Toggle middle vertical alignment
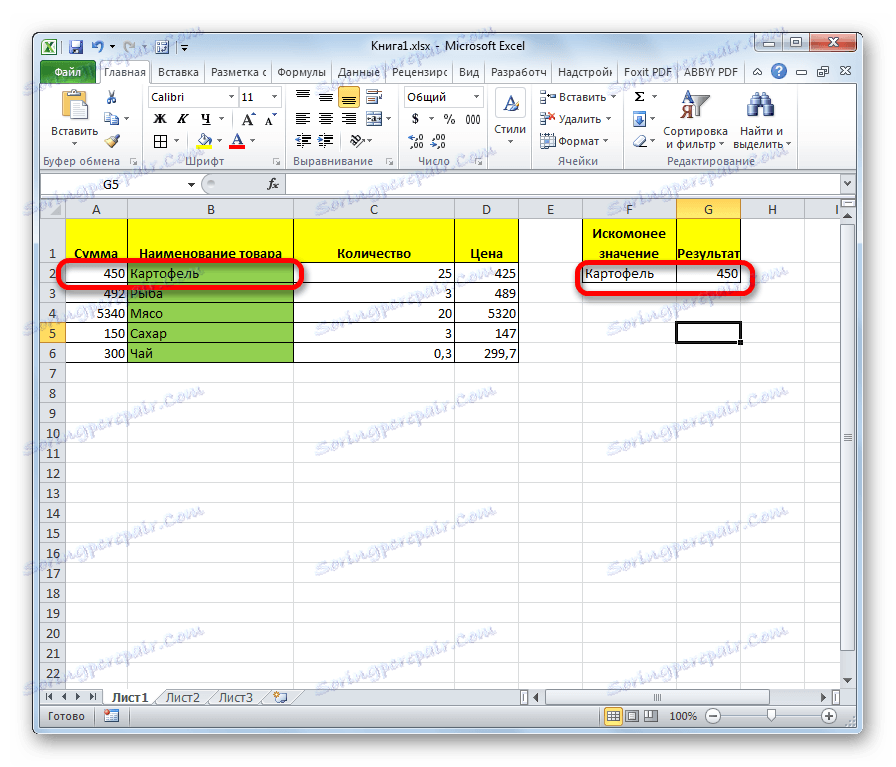The width and height of the screenshot is (896, 767). (326, 97)
